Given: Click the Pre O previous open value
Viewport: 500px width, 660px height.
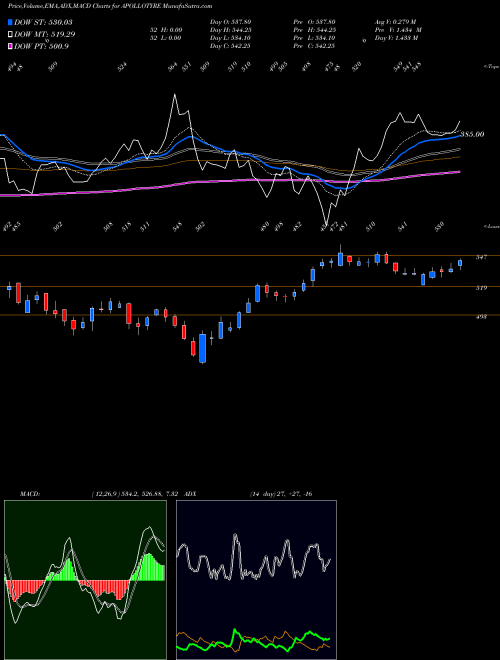Looking at the screenshot, I should (x=314, y=22).
